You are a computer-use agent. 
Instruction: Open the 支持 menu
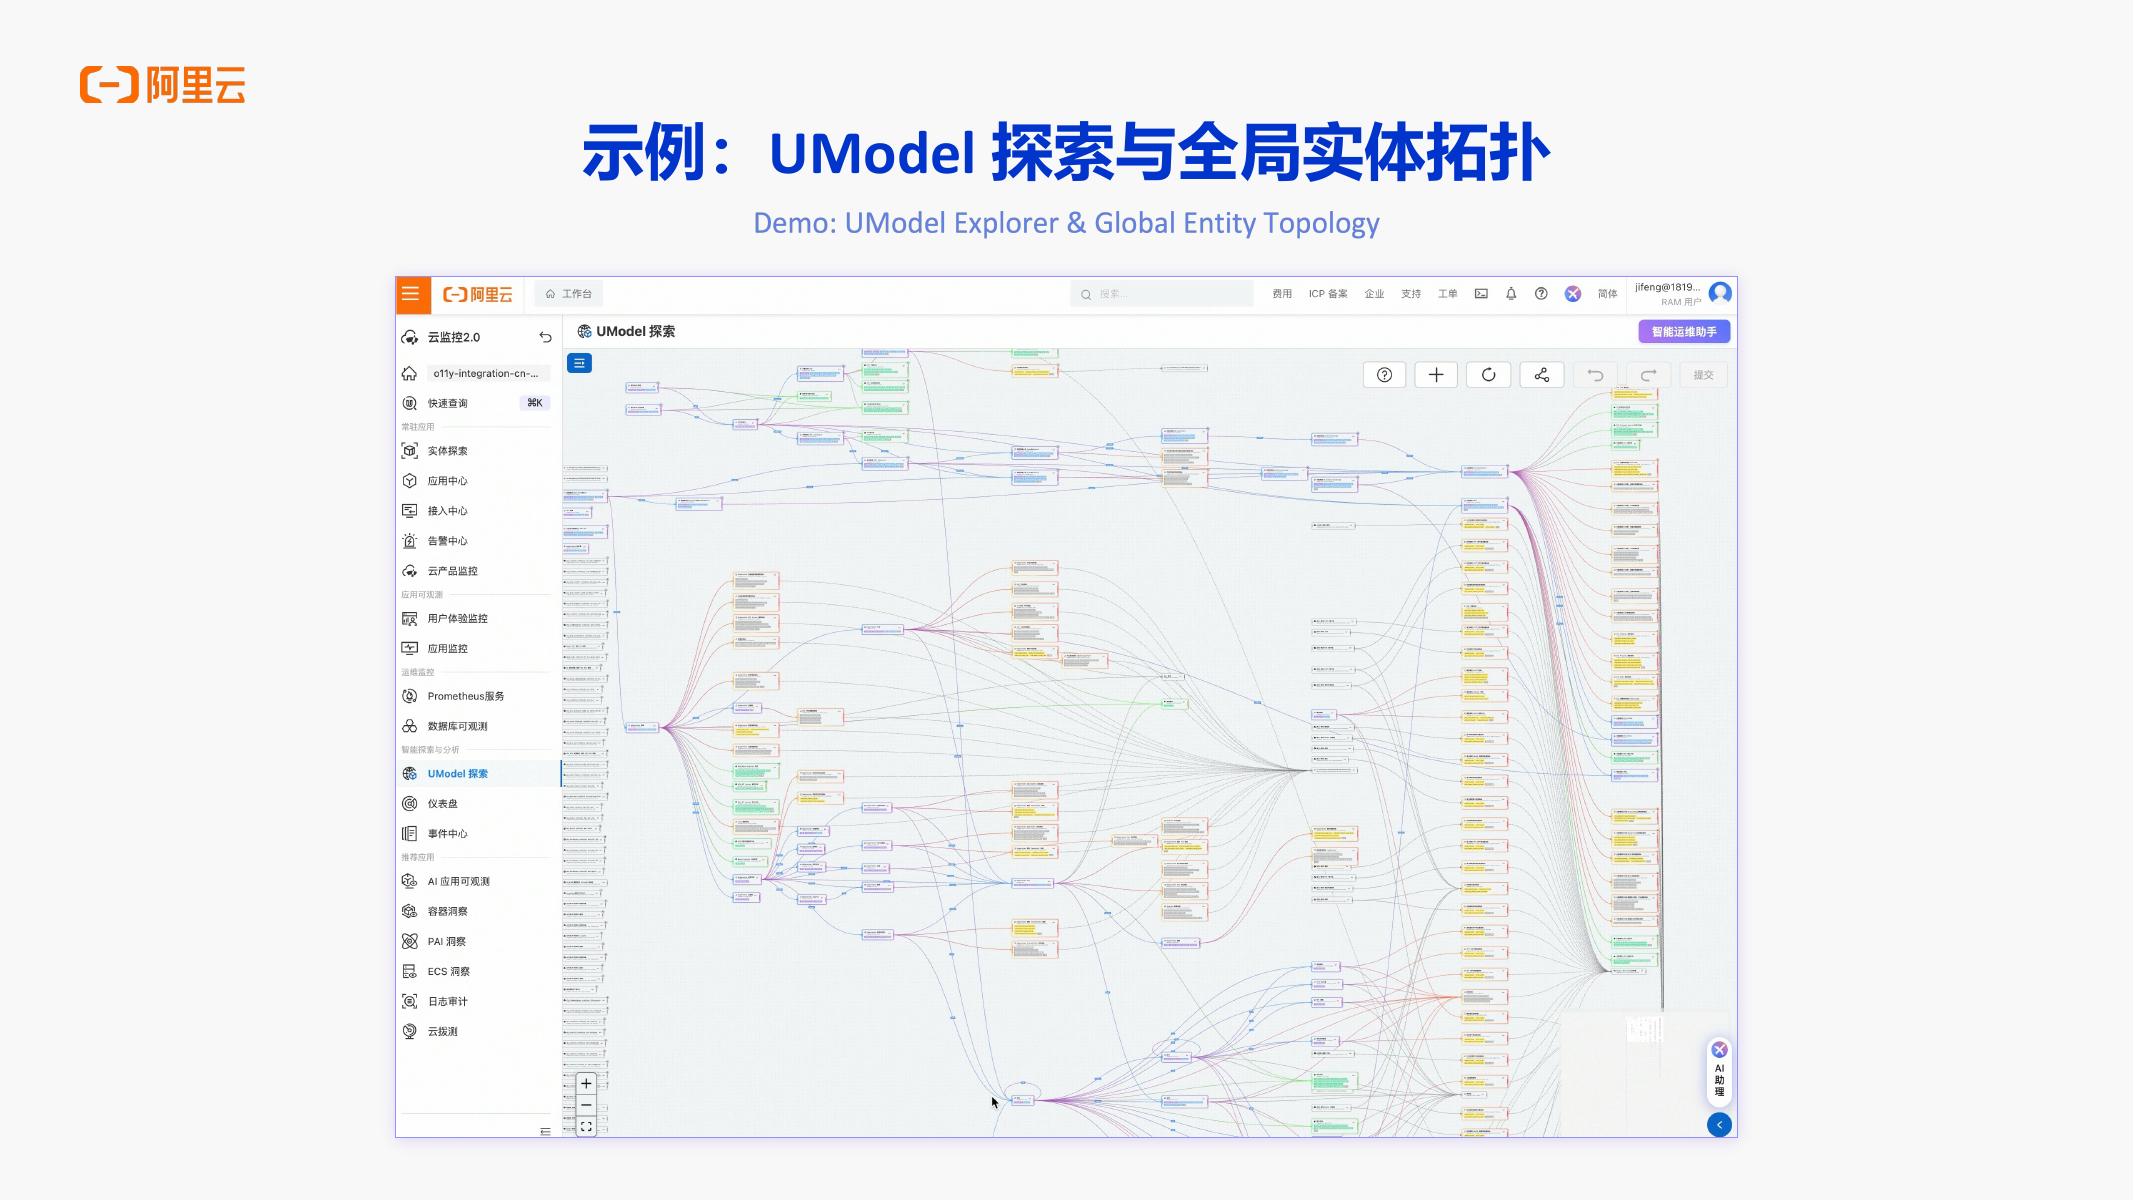point(1411,294)
